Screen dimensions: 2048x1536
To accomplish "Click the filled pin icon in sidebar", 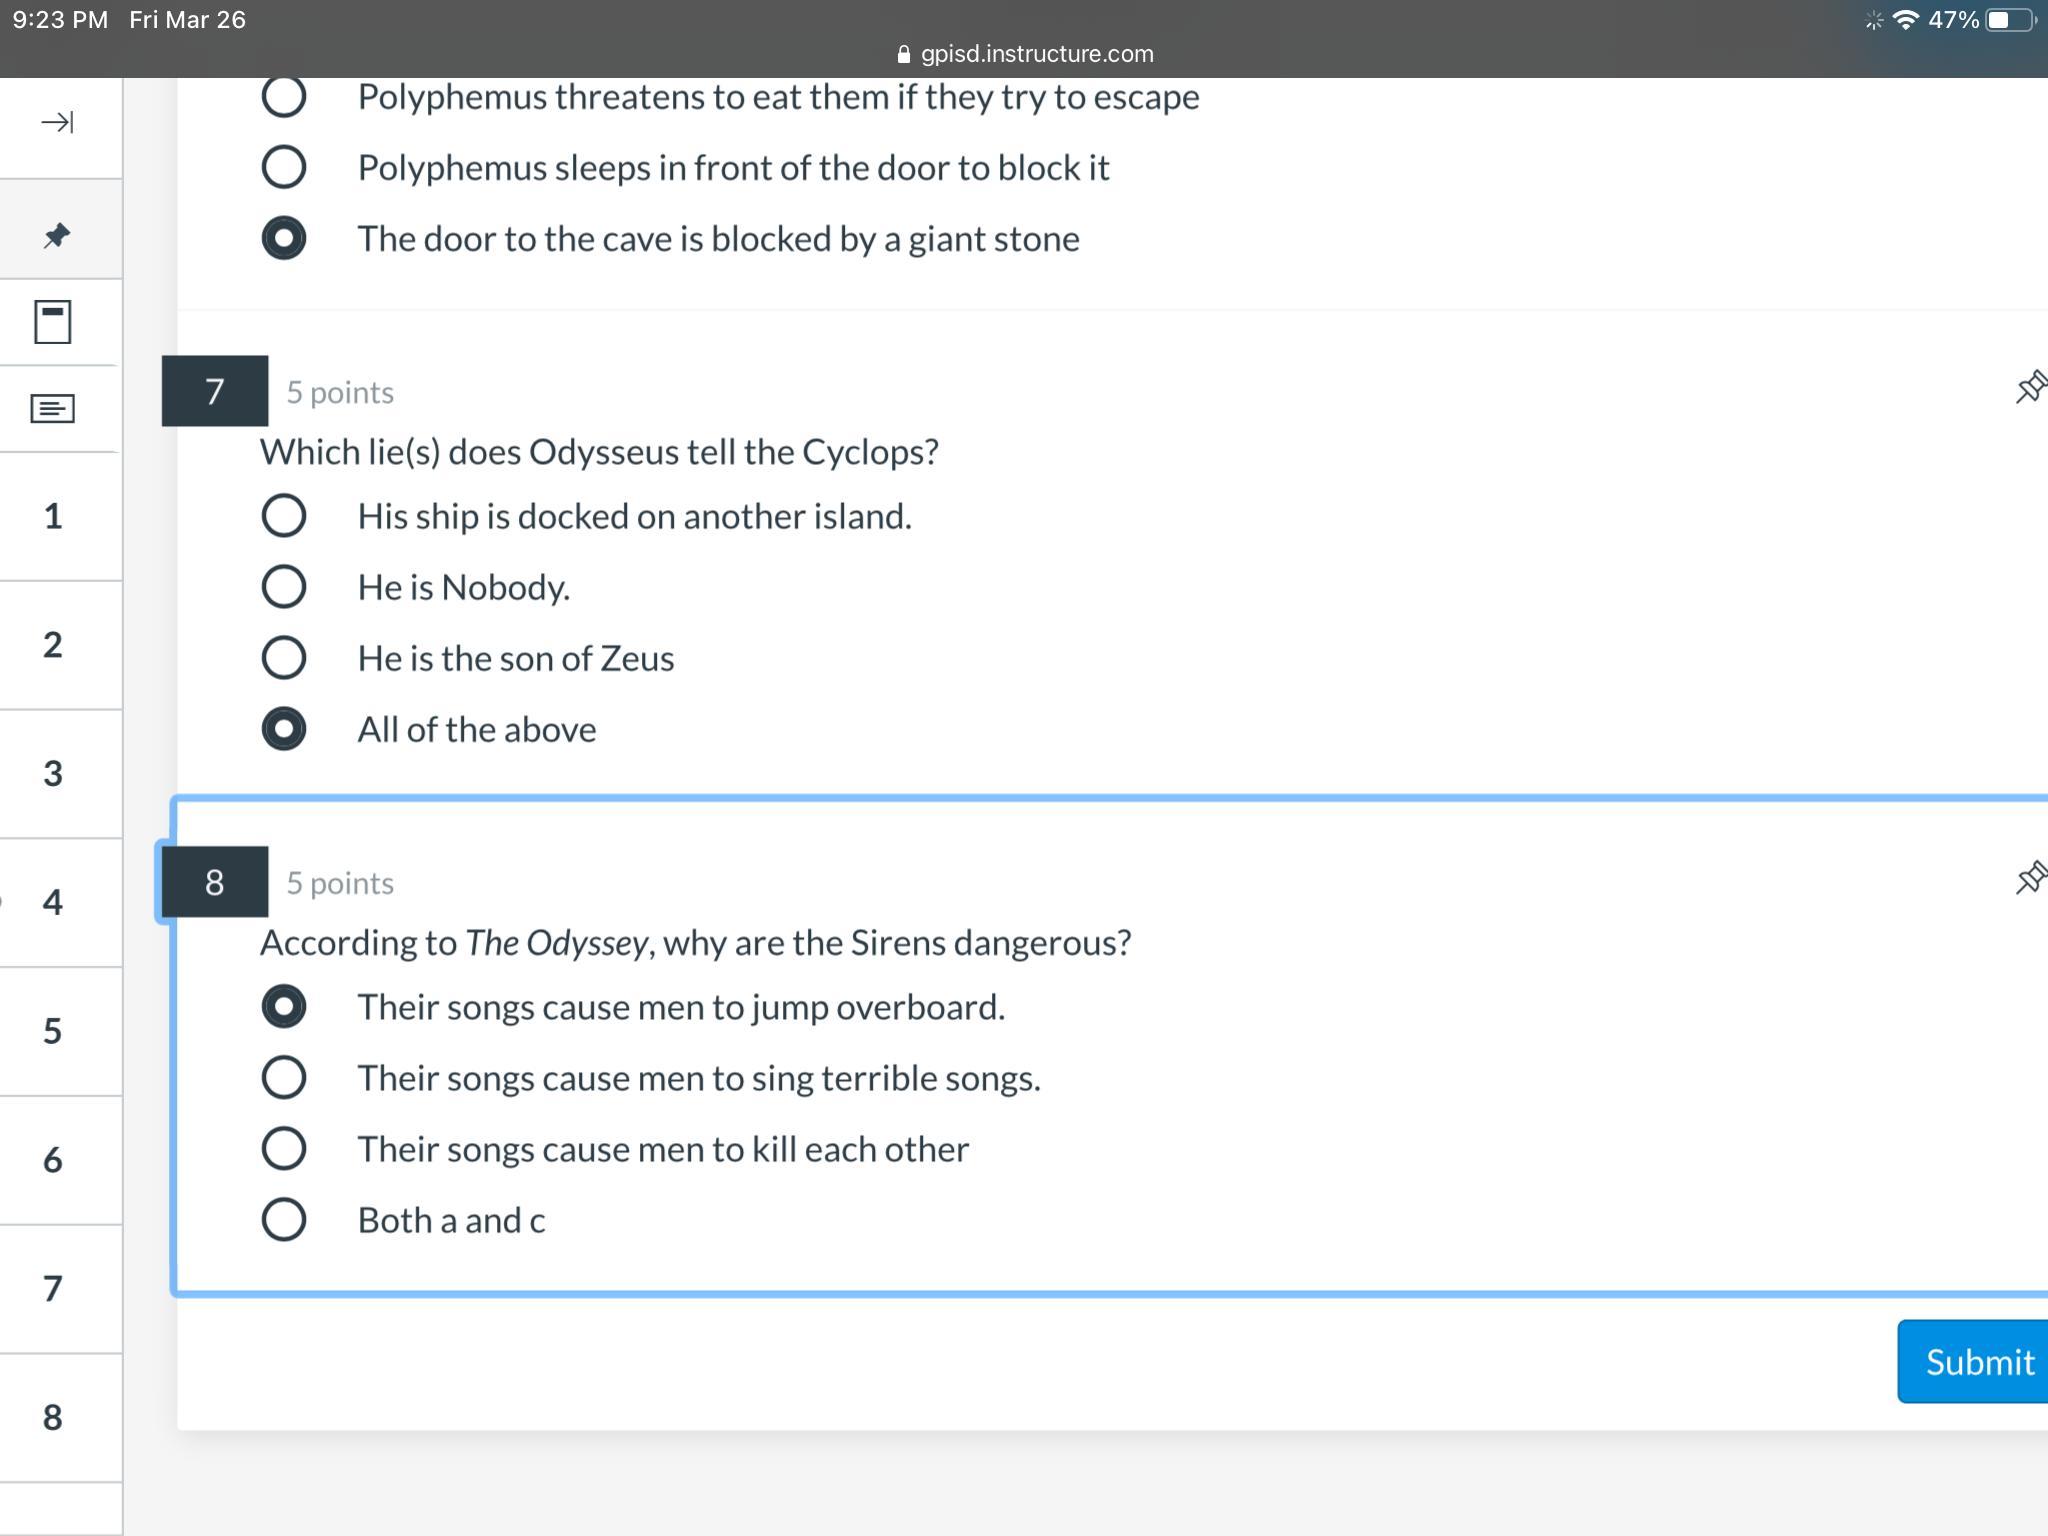I will pos(57,236).
